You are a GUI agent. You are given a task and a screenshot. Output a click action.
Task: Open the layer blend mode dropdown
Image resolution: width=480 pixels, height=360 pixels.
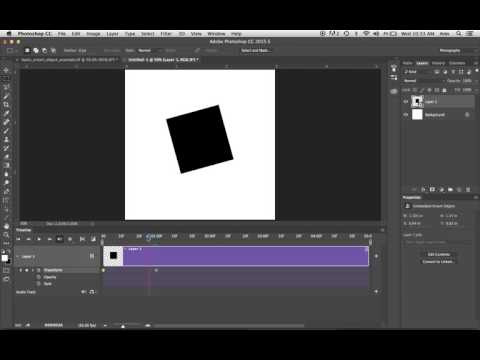click(424, 81)
